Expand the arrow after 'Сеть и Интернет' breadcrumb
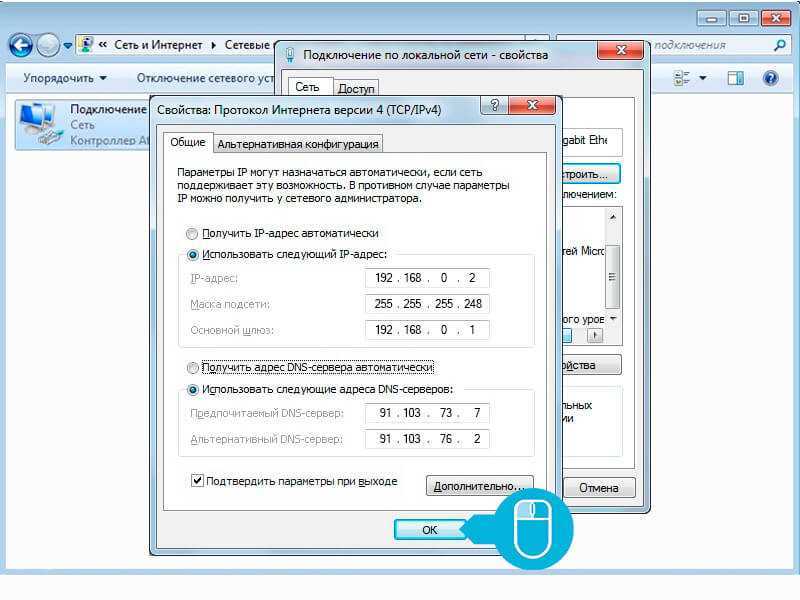Image resolution: width=800 pixels, height=600 pixels. coord(214,45)
